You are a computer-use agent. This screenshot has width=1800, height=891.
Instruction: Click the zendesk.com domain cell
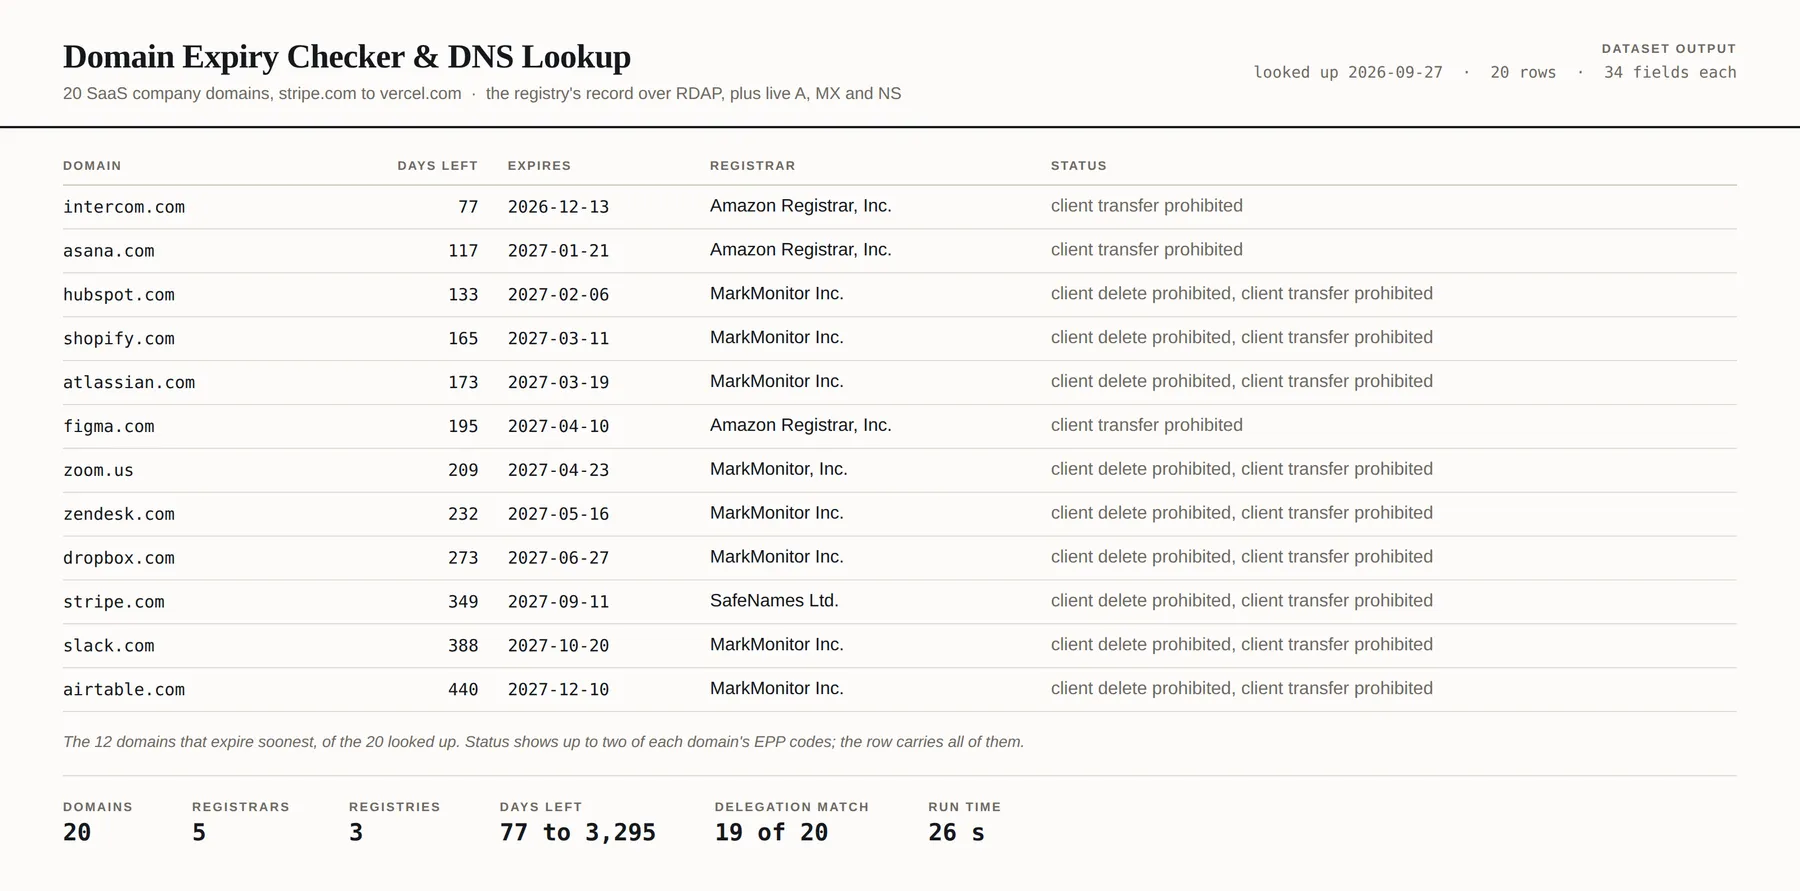point(119,515)
